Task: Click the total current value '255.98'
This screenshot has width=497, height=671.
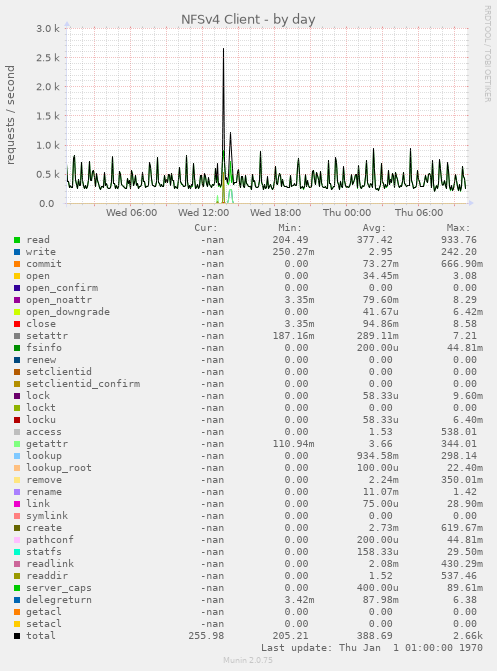Action: tap(206, 636)
